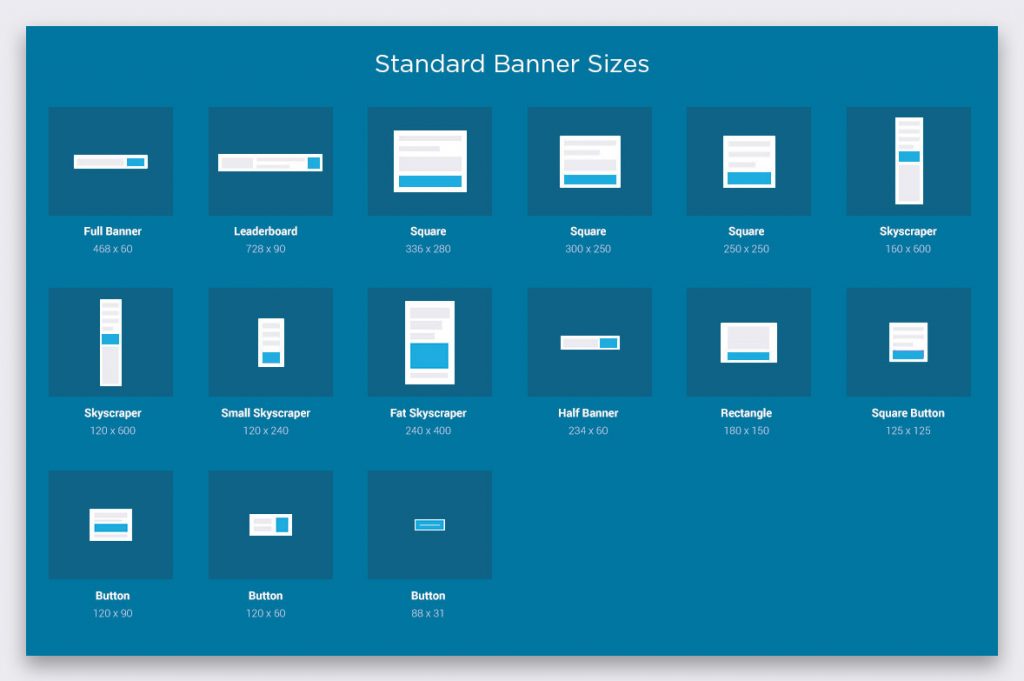This screenshot has height=681, width=1024.
Task: Pick the Fat Skyscraper 240 x 400 preview
Action: point(428,341)
